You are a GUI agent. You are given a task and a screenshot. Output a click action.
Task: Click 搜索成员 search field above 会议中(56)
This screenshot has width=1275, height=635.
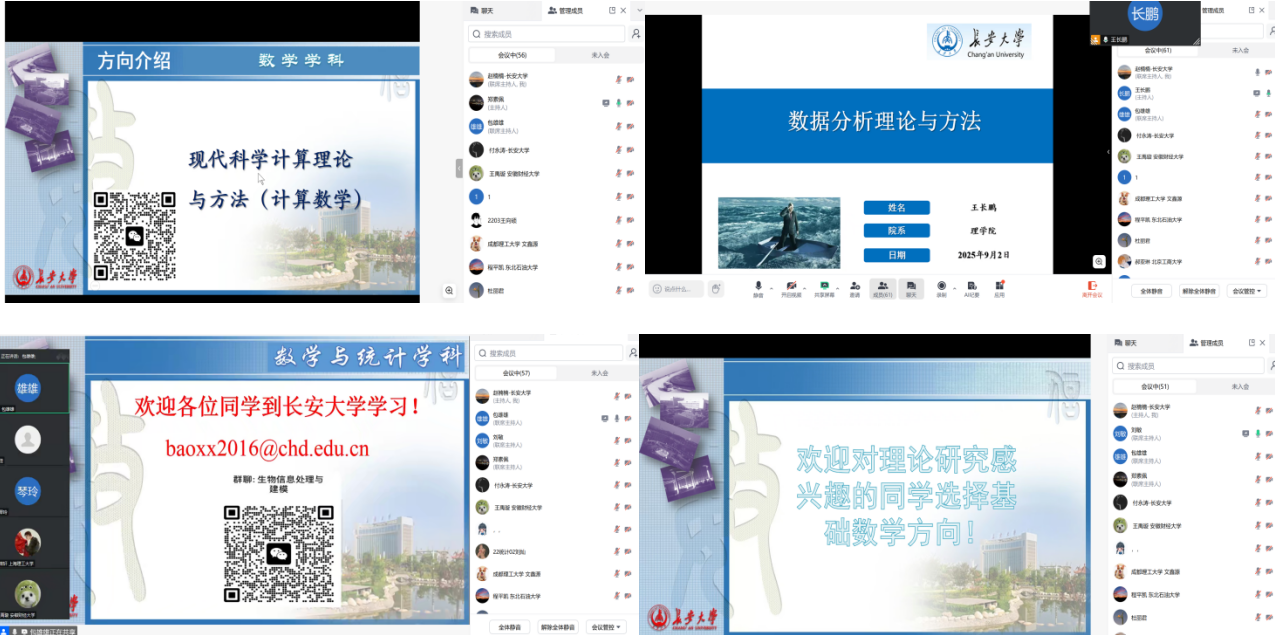(x=545, y=33)
